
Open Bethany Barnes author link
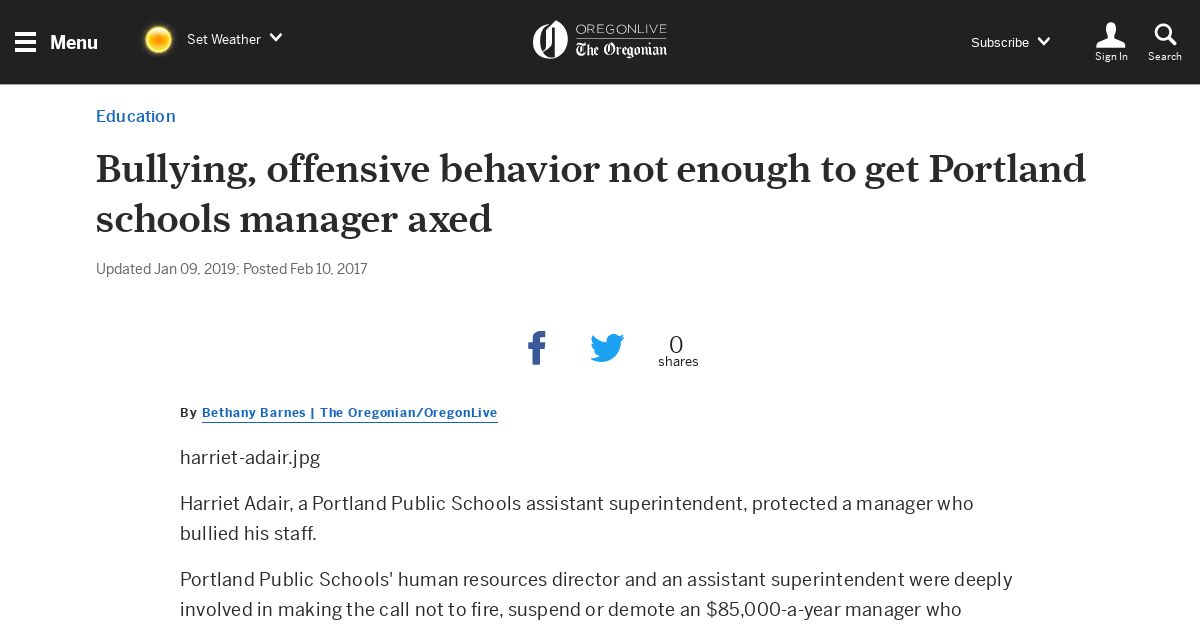(x=349, y=413)
